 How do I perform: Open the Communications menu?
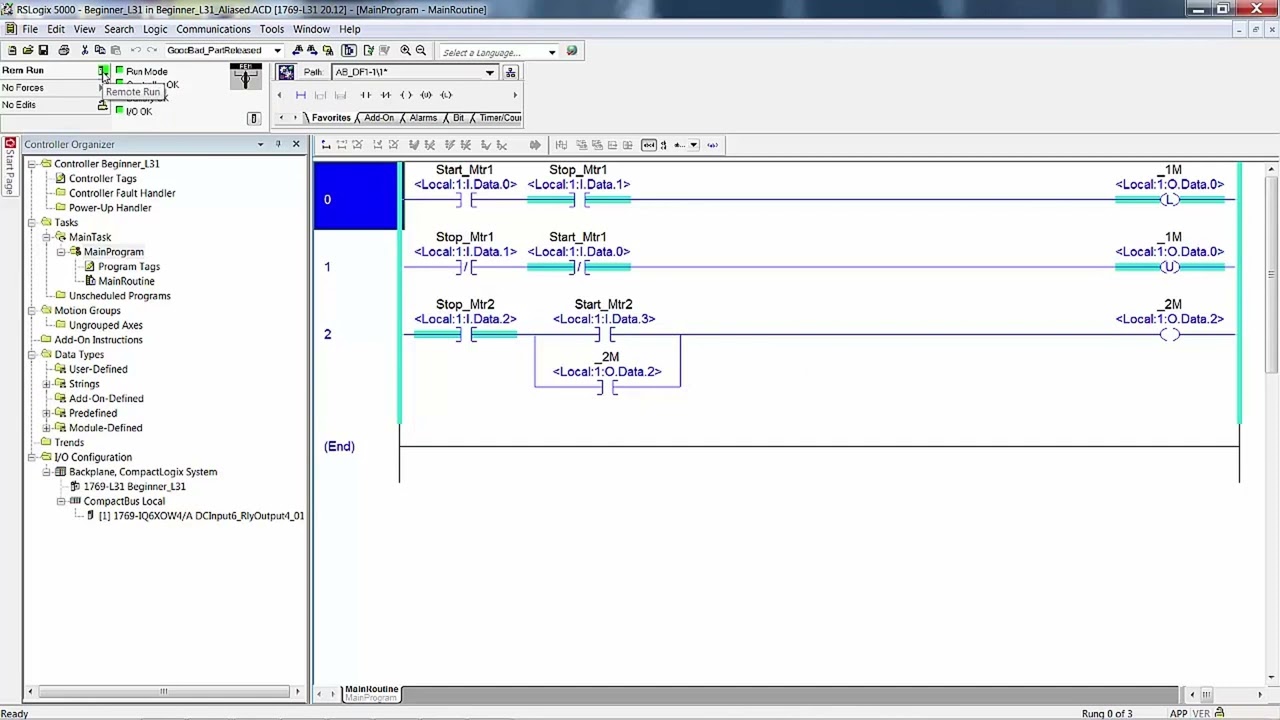[x=213, y=29]
